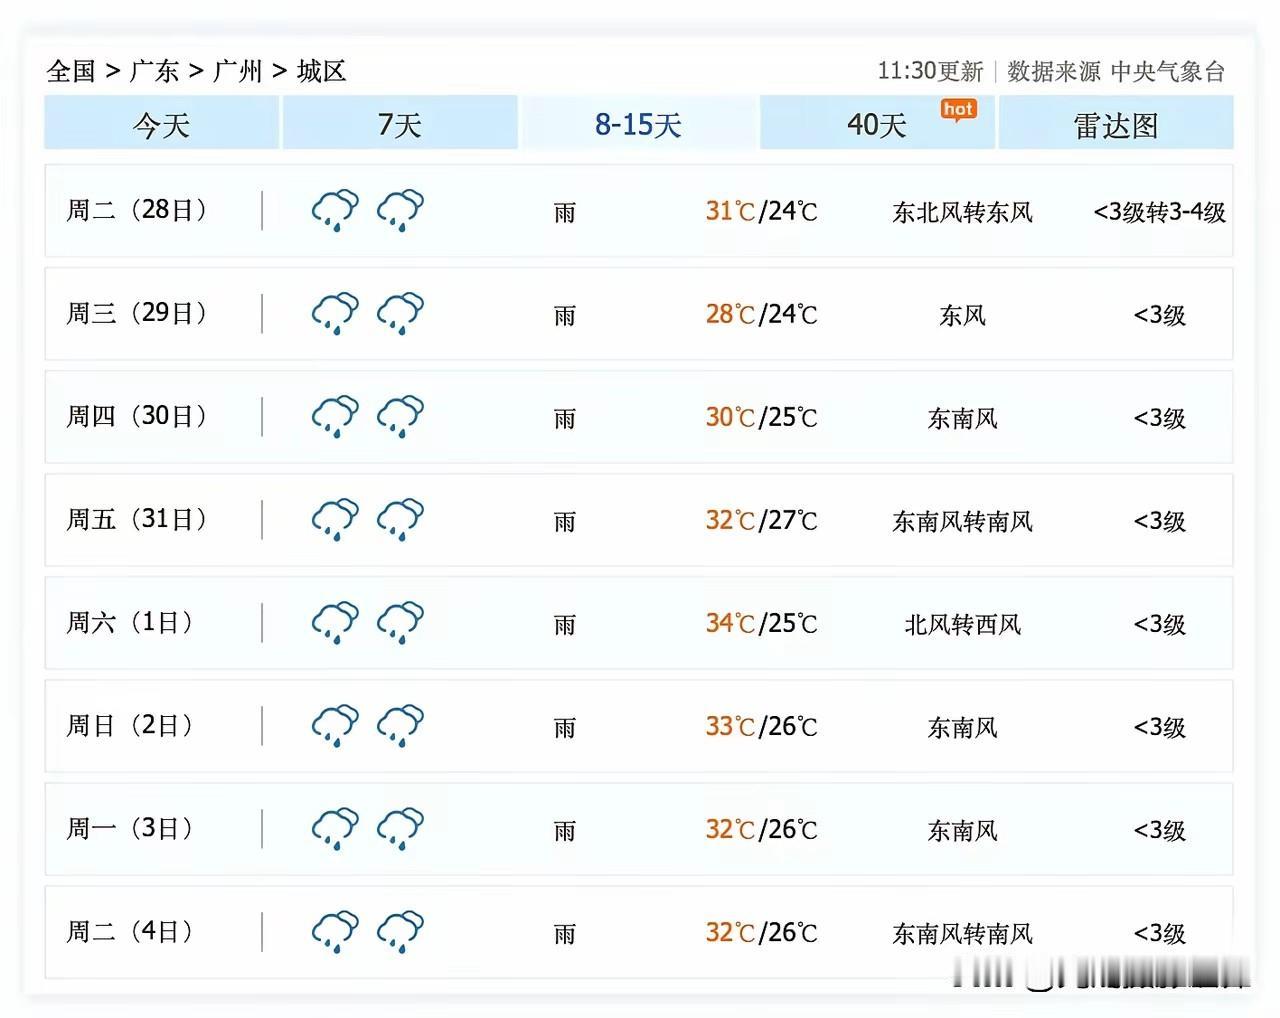Click the first rain icon for 周二 28日
This screenshot has width=1280, height=1018.
(x=335, y=211)
